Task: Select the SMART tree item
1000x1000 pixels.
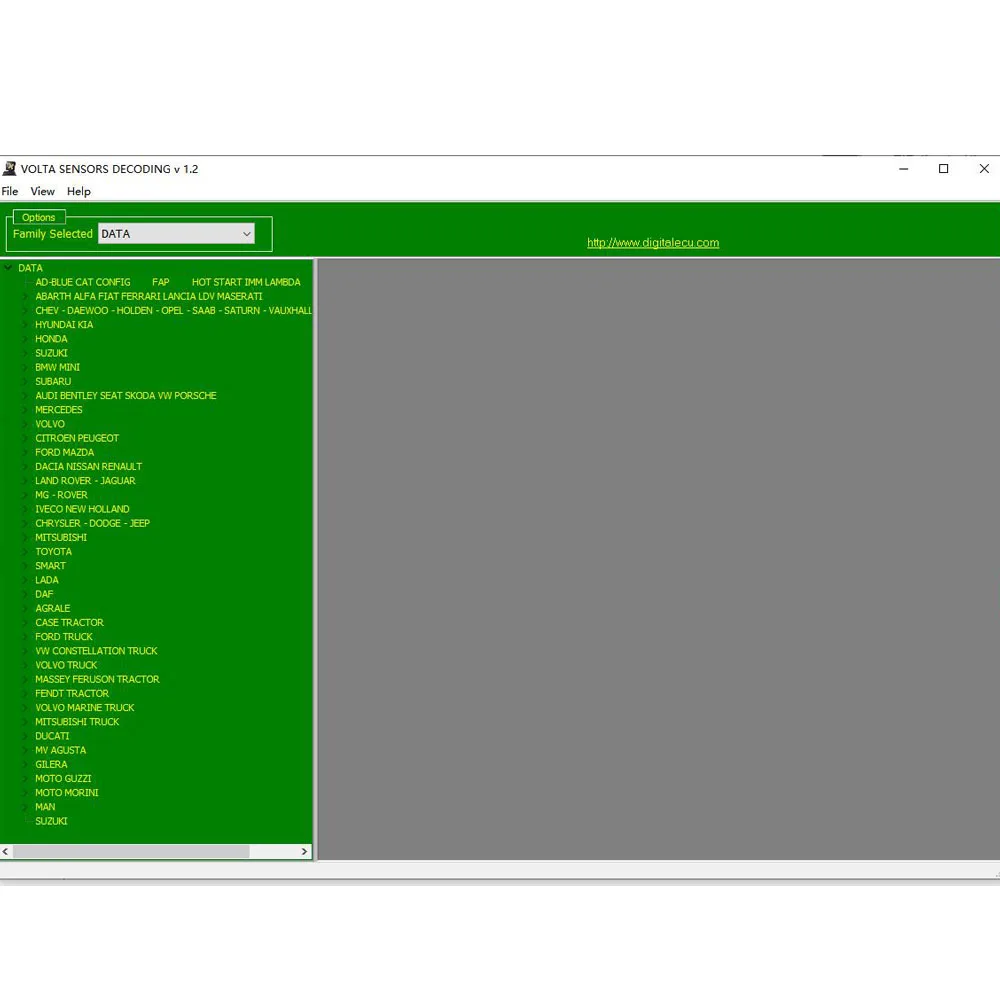Action: [x=50, y=566]
